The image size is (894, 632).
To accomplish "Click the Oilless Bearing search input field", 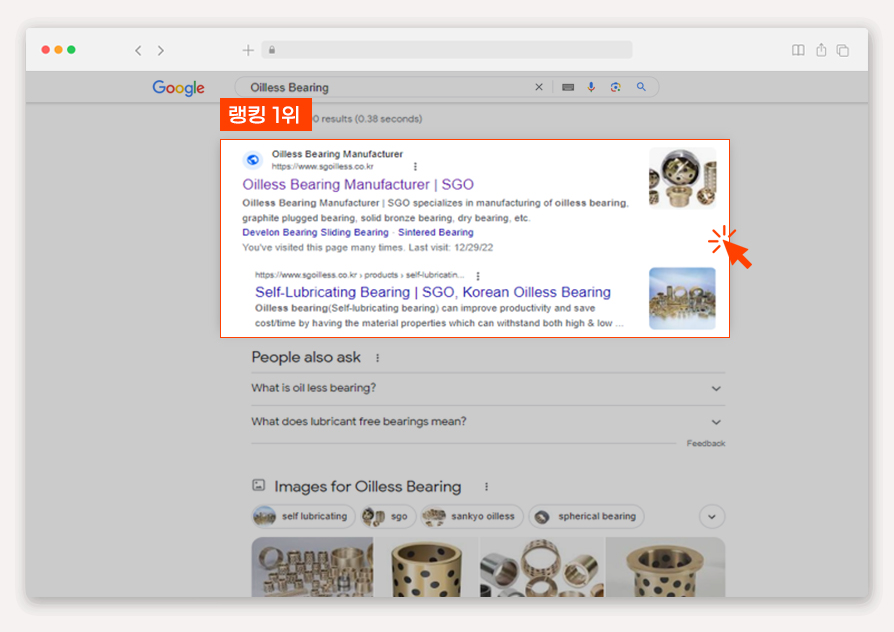I will click(x=388, y=87).
